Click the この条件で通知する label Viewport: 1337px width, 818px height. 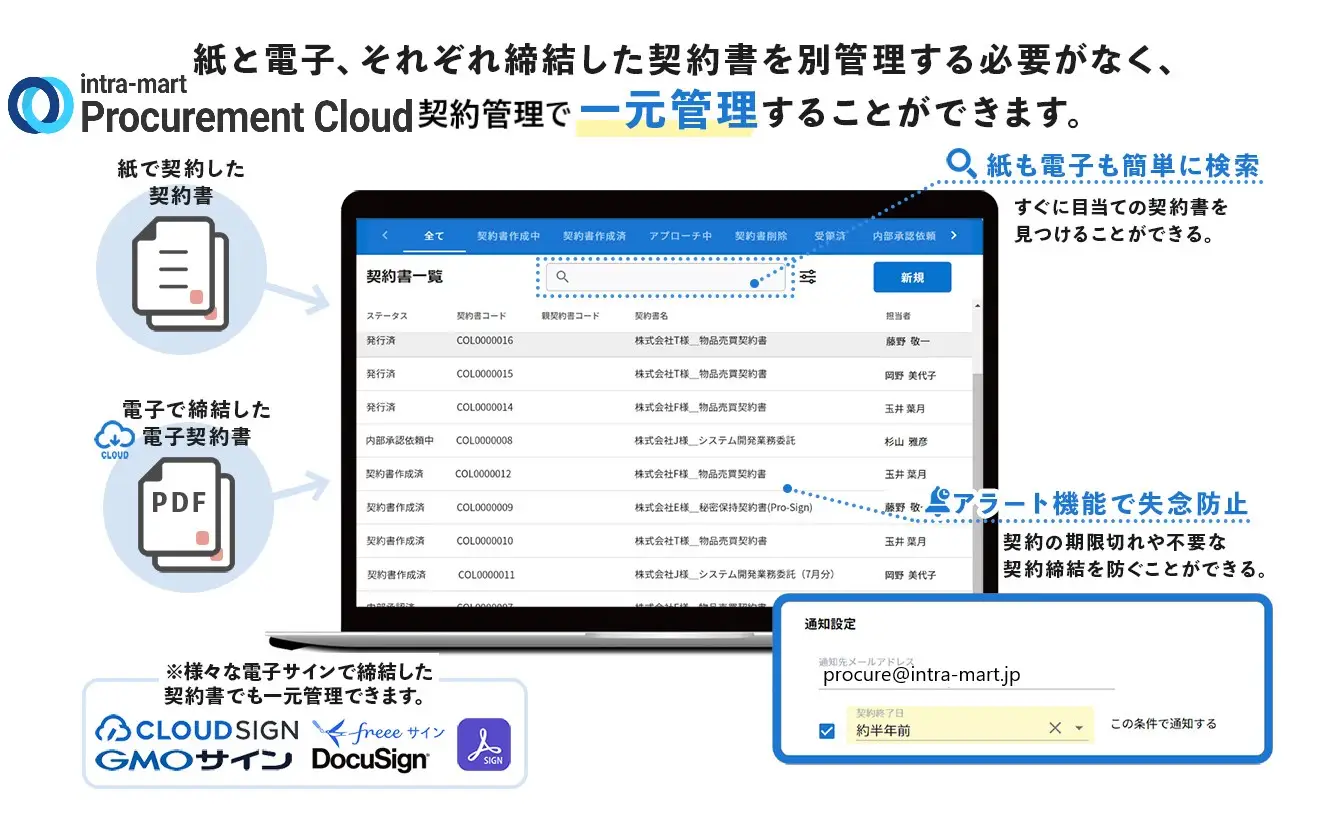1163,724
